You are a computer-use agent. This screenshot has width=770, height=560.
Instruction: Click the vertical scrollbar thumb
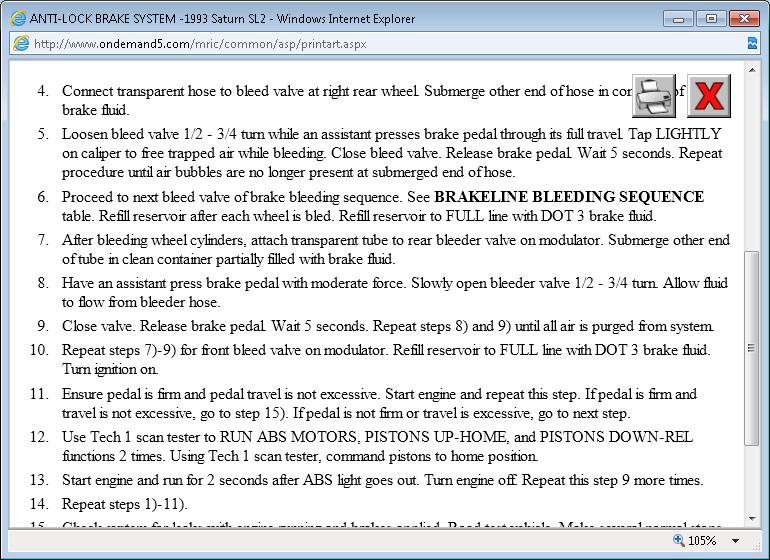coord(752,348)
